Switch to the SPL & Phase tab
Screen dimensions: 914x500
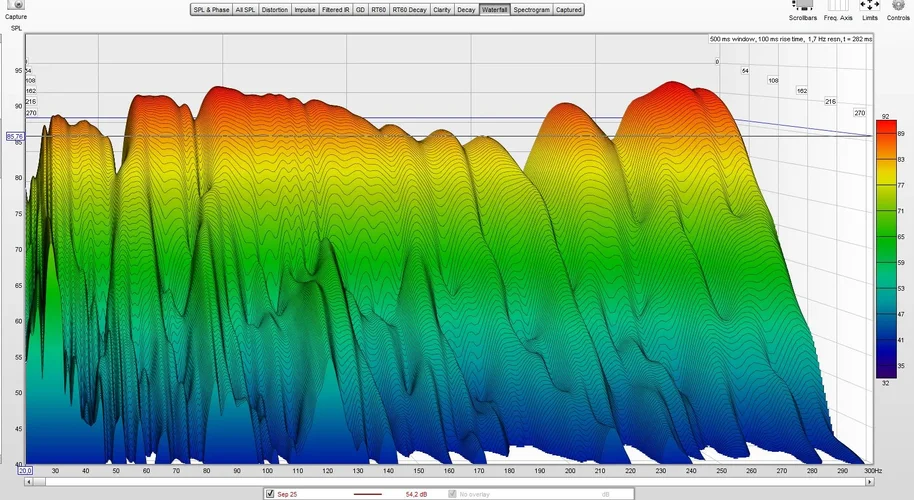pos(210,10)
